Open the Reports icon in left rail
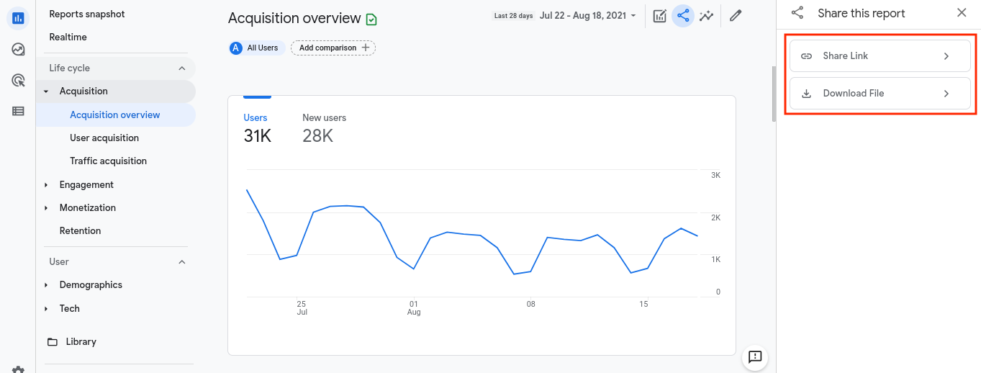This screenshot has height=373, width=981. click(x=18, y=18)
